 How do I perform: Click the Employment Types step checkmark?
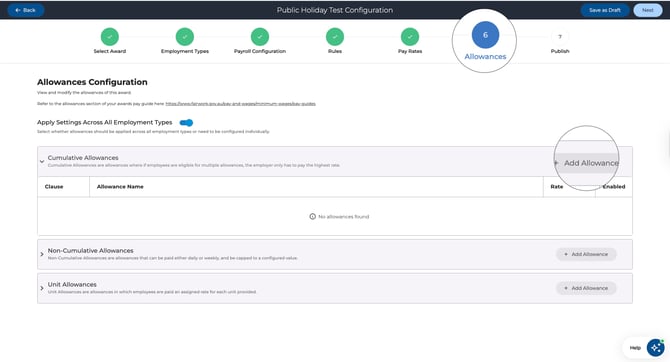(185, 37)
